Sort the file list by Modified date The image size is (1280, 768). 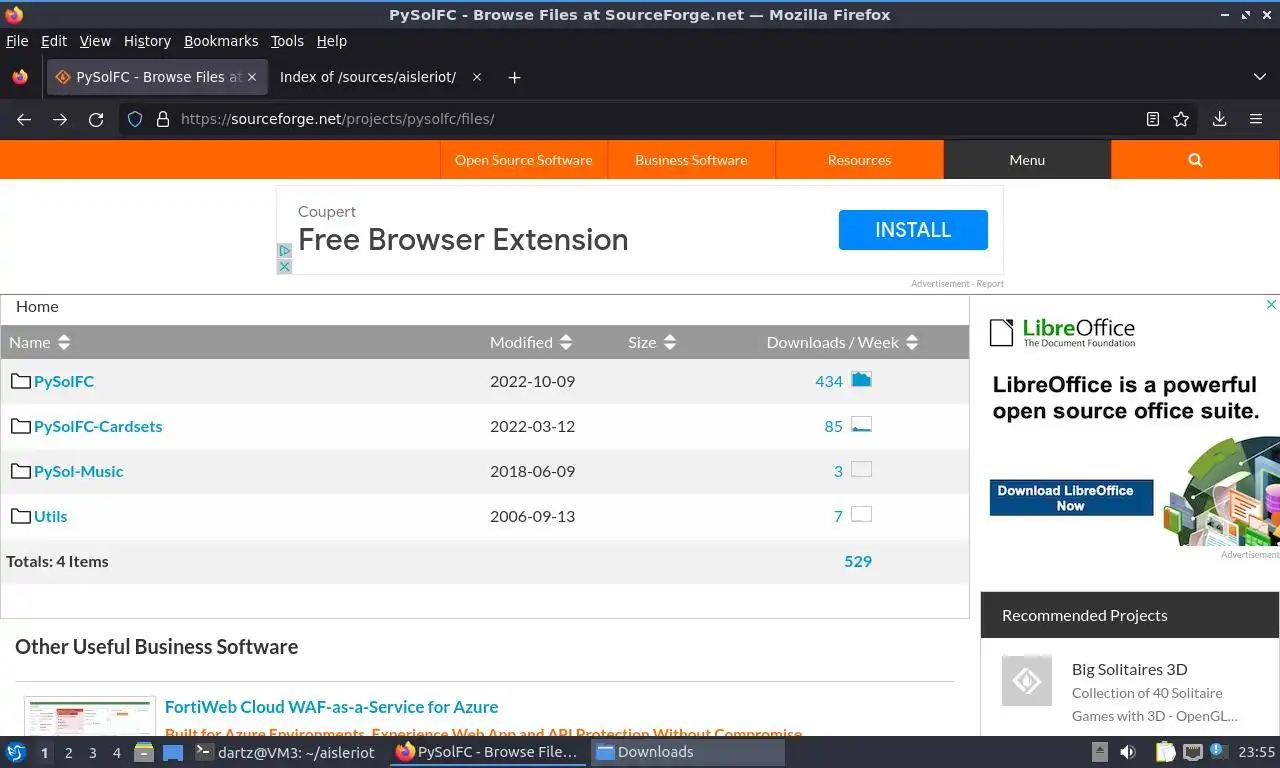(531, 342)
